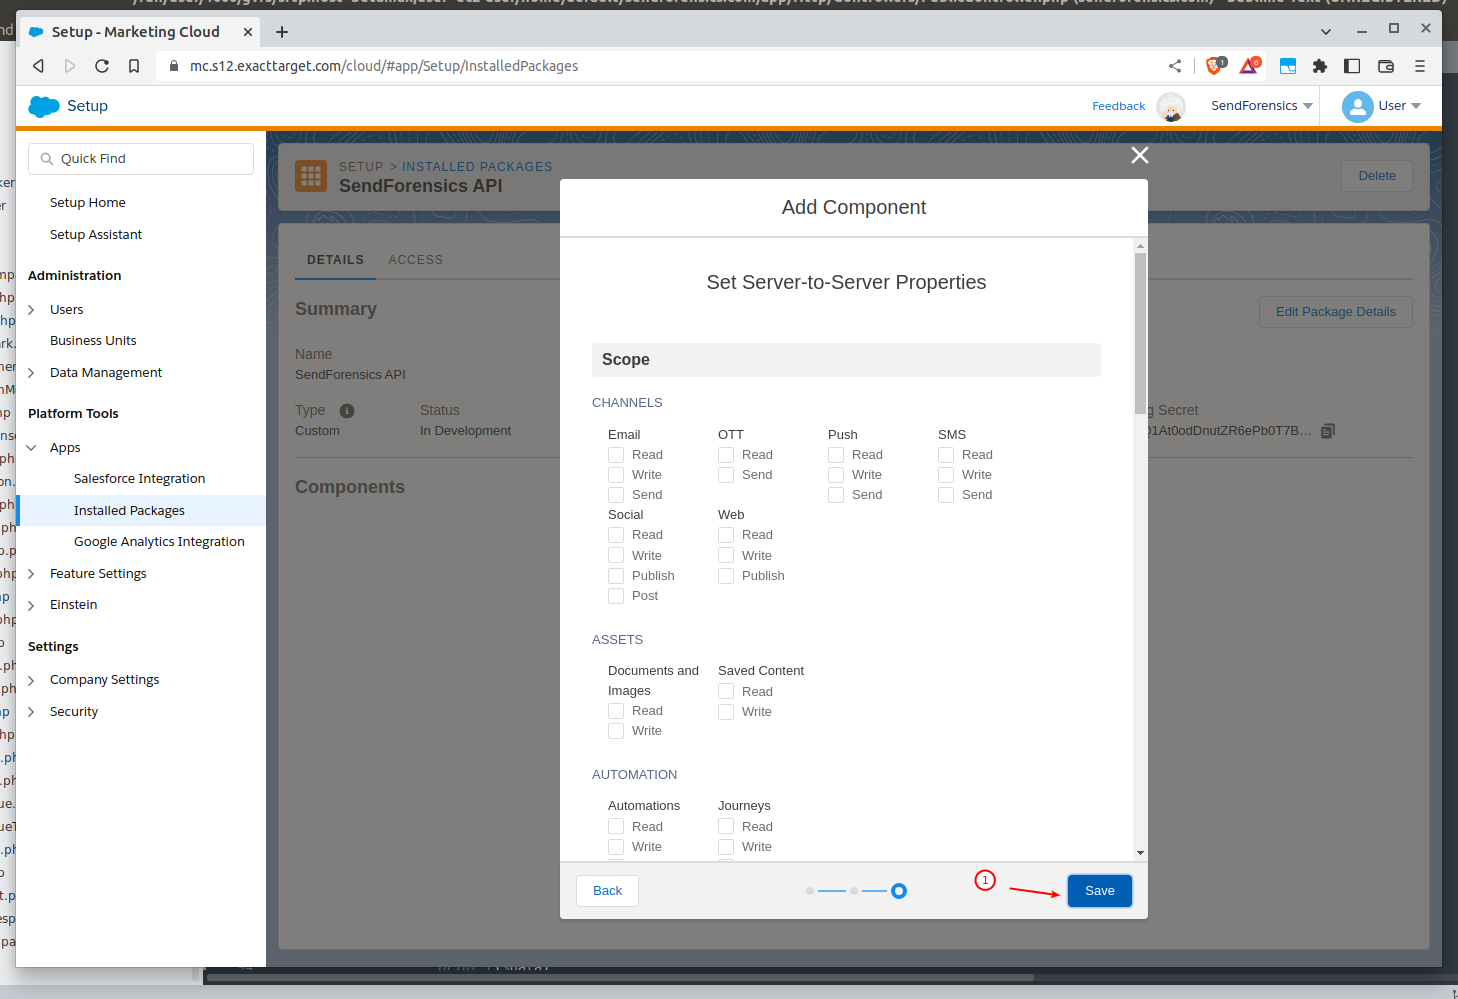Click the Back button in dialog
The image size is (1458, 999).
click(x=607, y=891)
